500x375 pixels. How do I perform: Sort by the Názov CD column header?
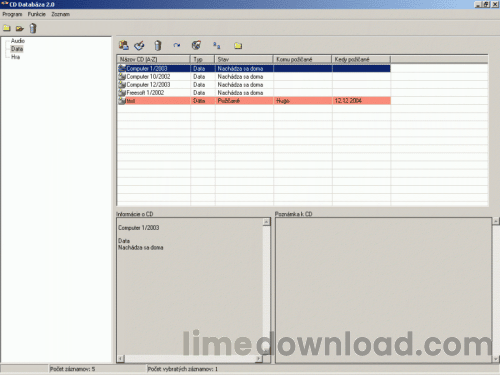154,59
